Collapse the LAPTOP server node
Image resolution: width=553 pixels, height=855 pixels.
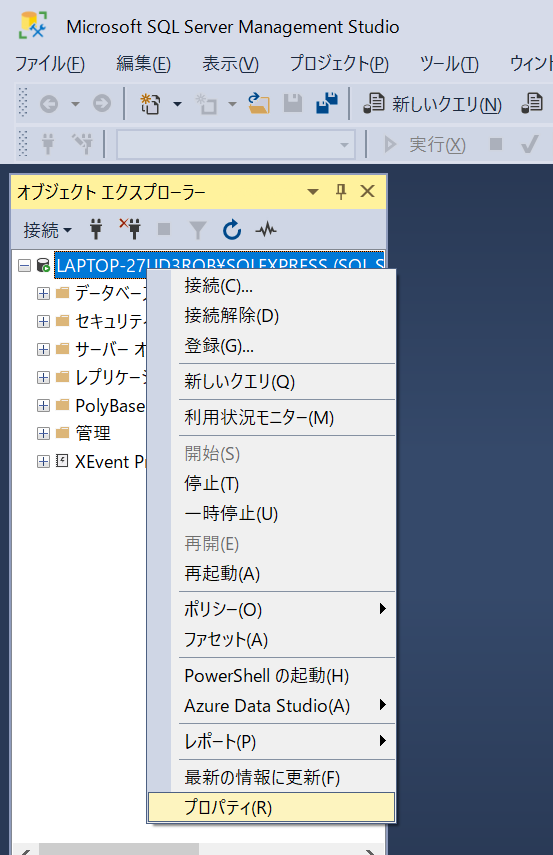pyautogui.click(x=24, y=266)
